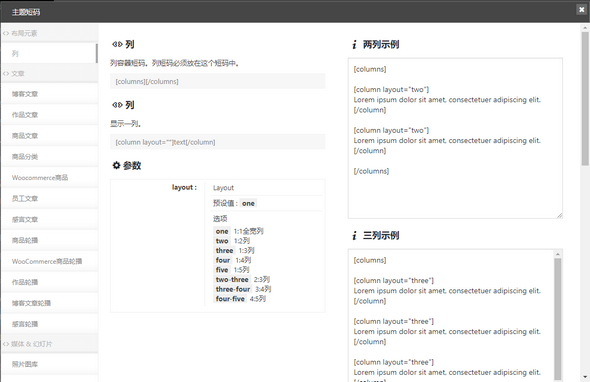This screenshot has height=382, width=590.
Task: Click inside the 两列示例 text area
Action: pos(455,138)
